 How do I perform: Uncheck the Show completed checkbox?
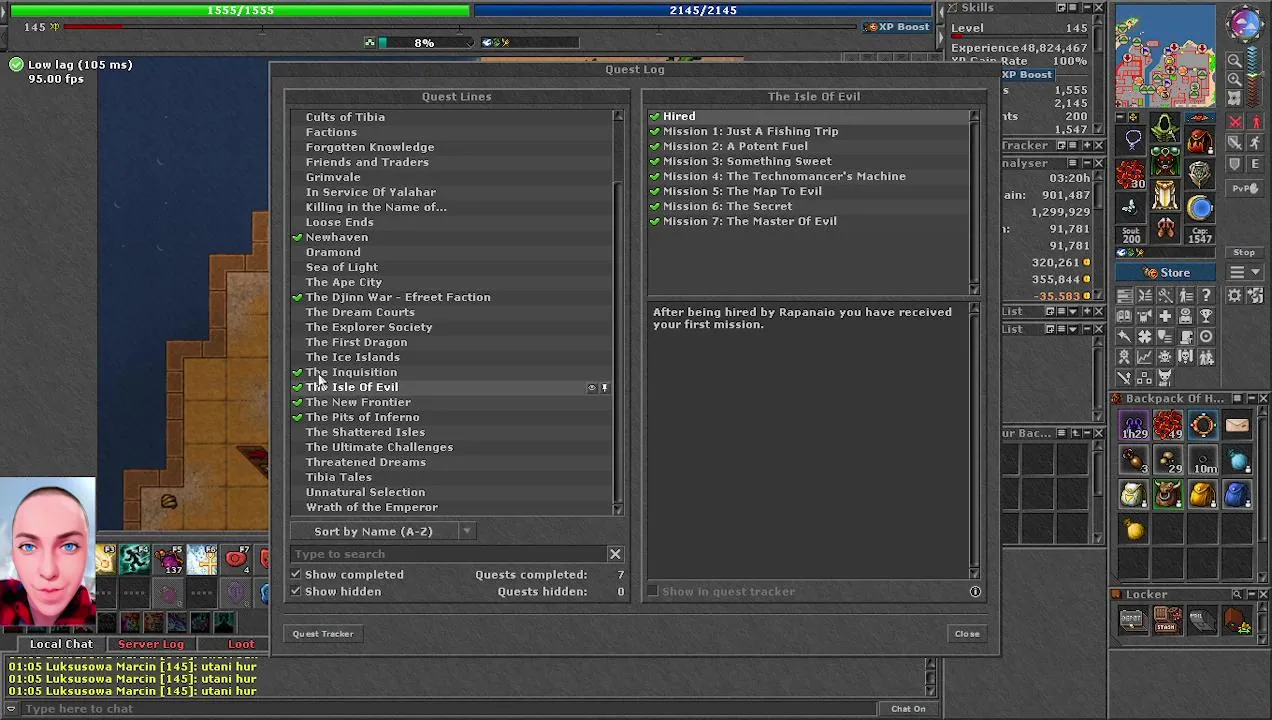click(296, 575)
